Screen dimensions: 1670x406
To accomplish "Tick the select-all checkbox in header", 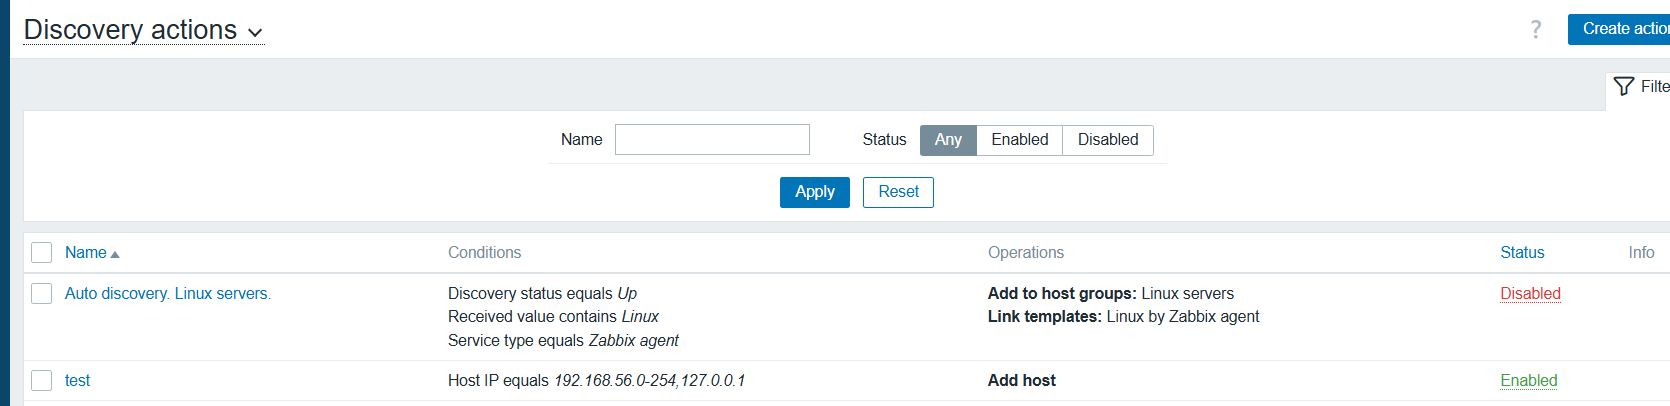I will pos(41,253).
